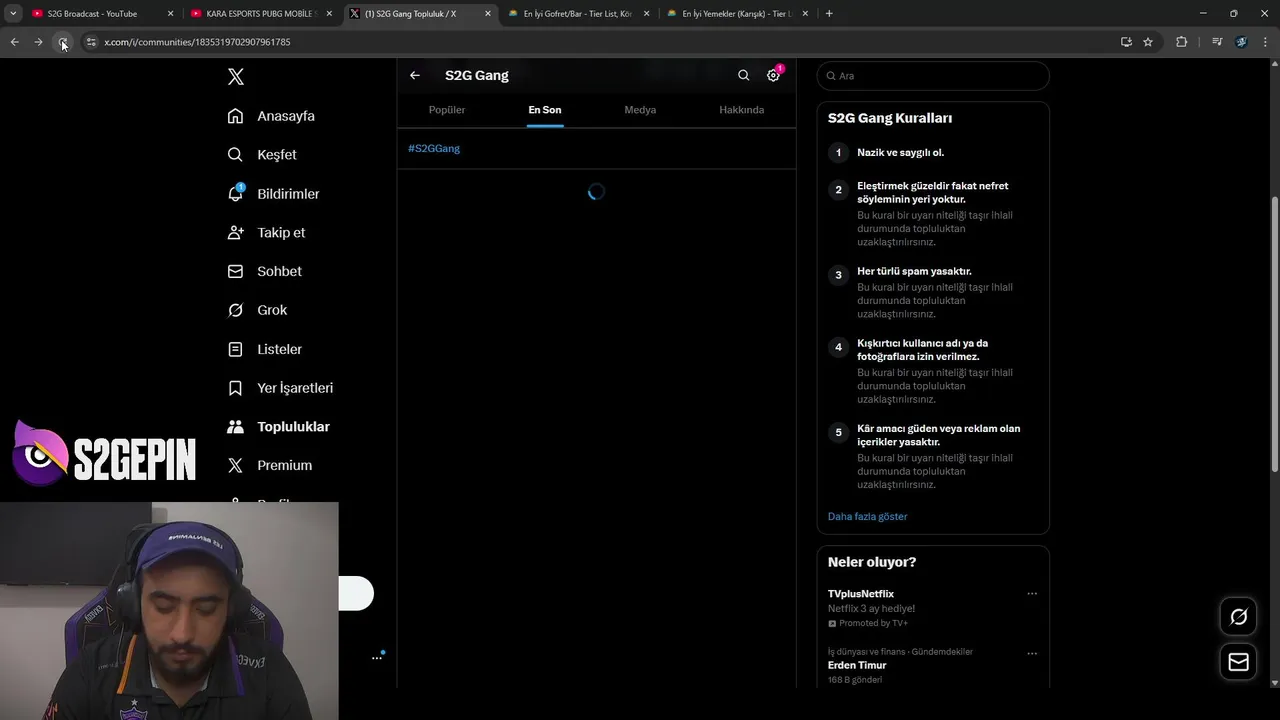Click Neler oluyor? heading
This screenshot has width=1280, height=720.
coord(872,562)
